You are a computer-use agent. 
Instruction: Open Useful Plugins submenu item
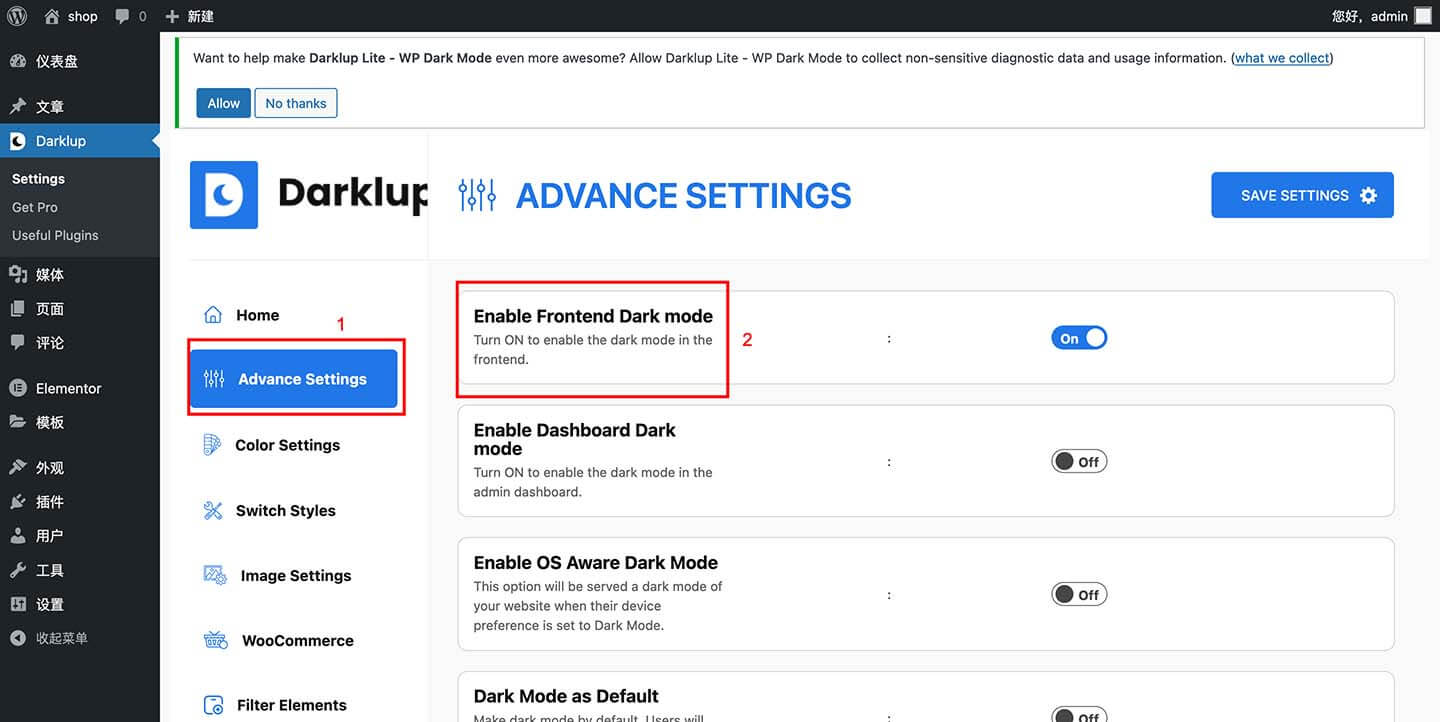pyautogui.click(x=55, y=235)
